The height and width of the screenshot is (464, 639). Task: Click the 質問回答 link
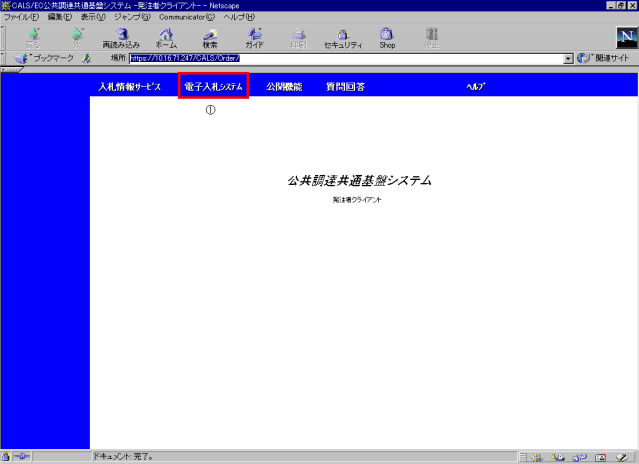[345, 86]
